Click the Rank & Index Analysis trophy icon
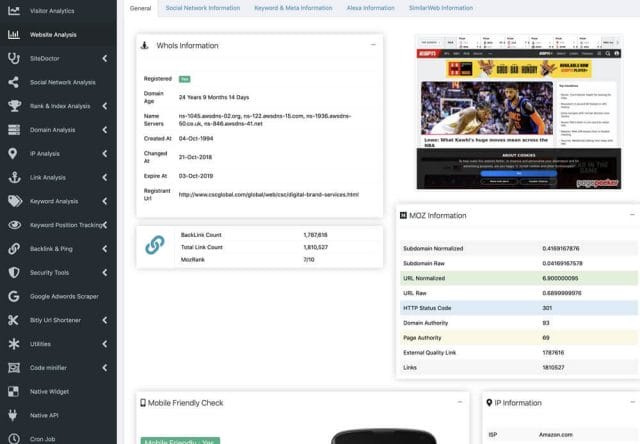 pos(13,106)
